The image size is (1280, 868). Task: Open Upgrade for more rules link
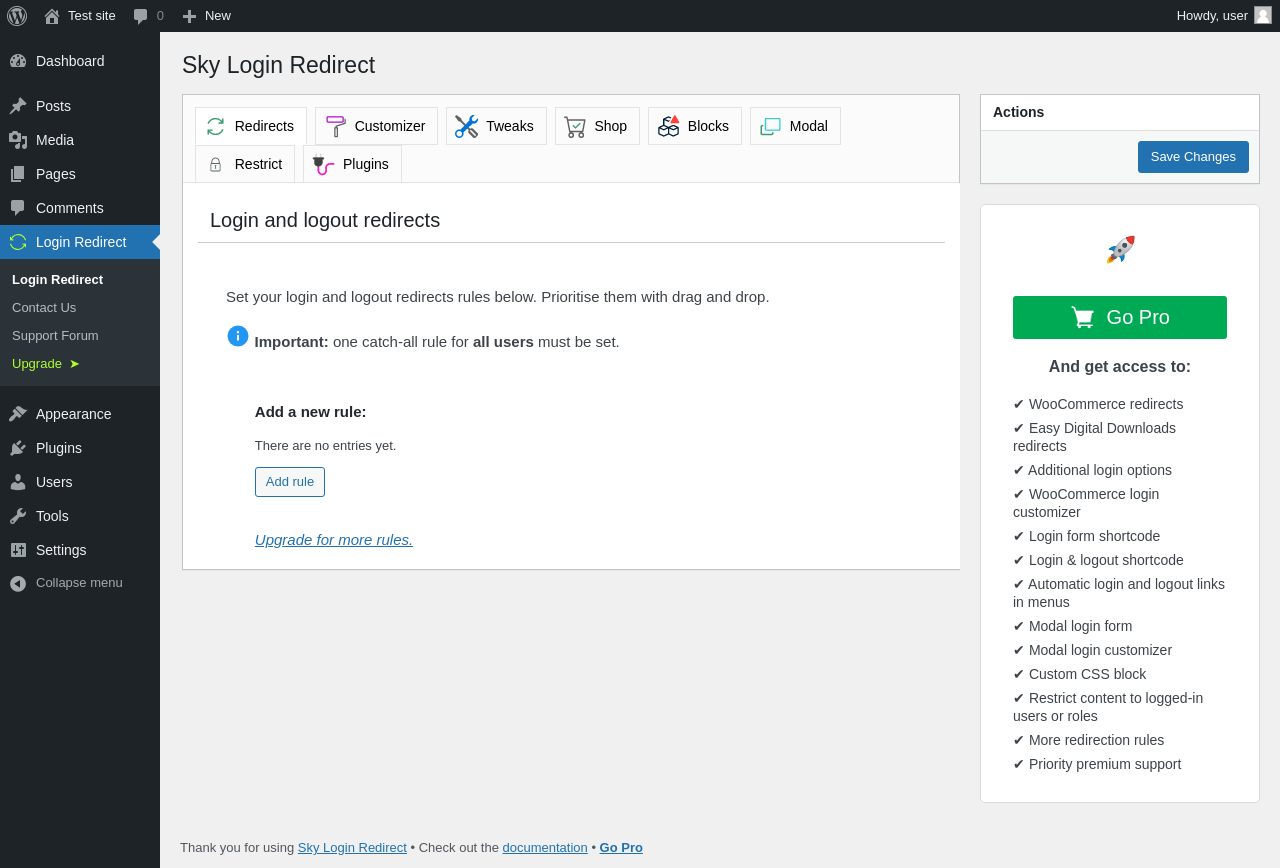[x=334, y=540]
